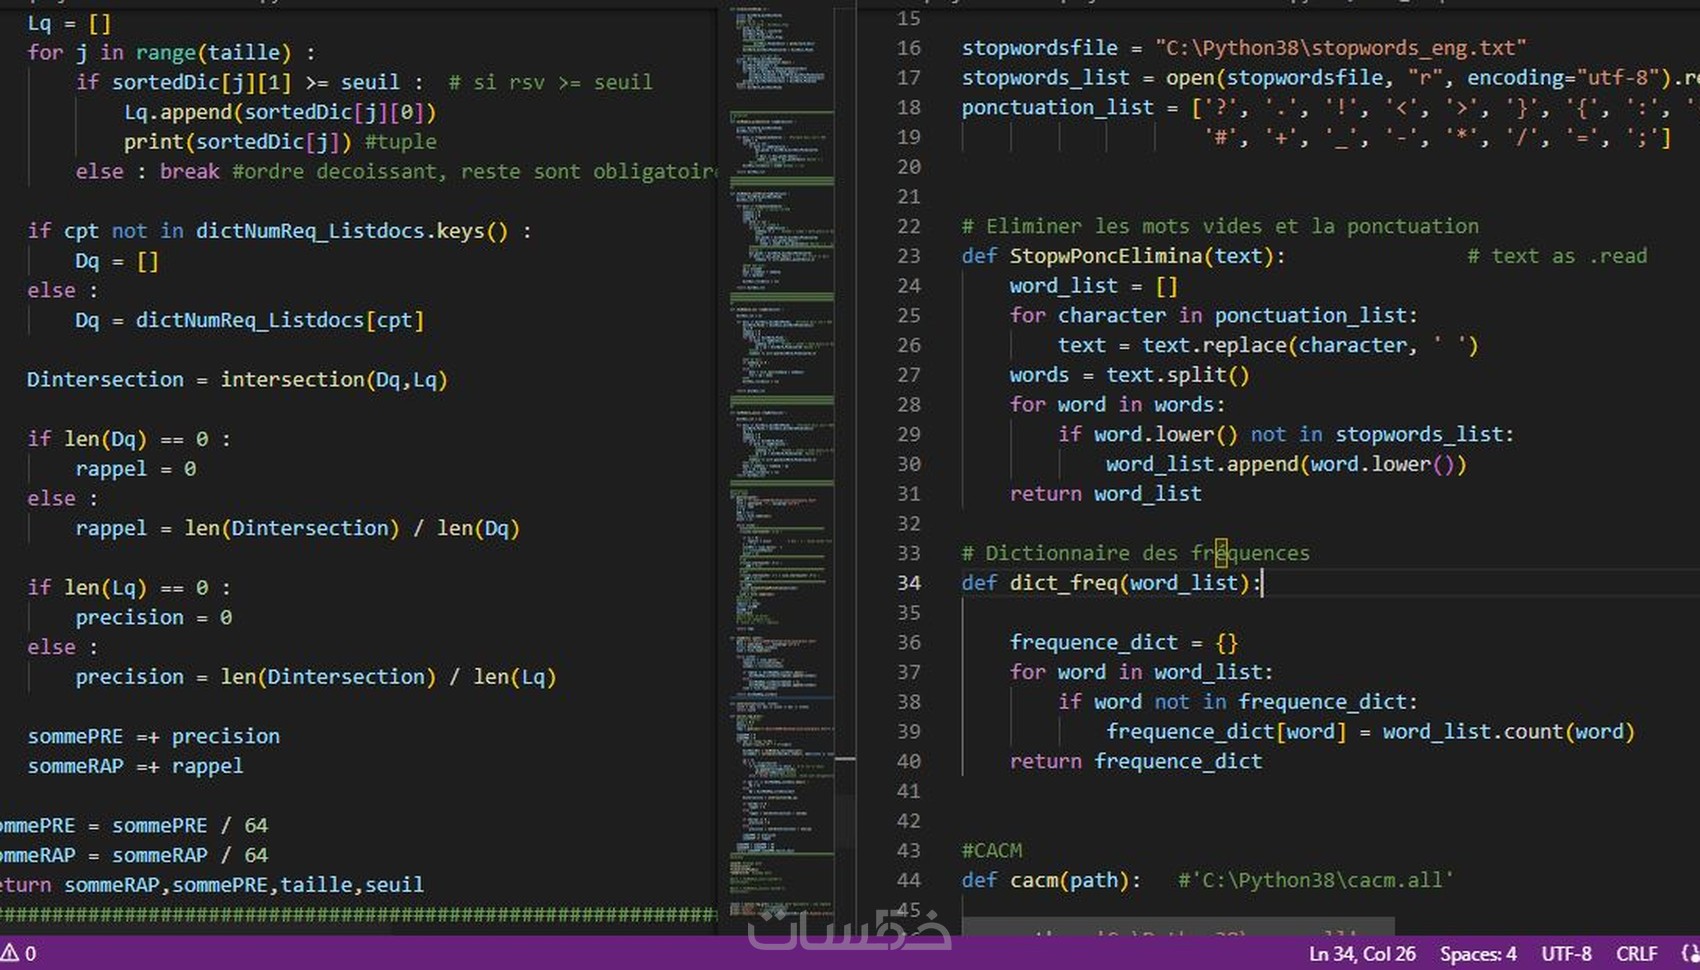Click line number 34 in the gutter

908,583
